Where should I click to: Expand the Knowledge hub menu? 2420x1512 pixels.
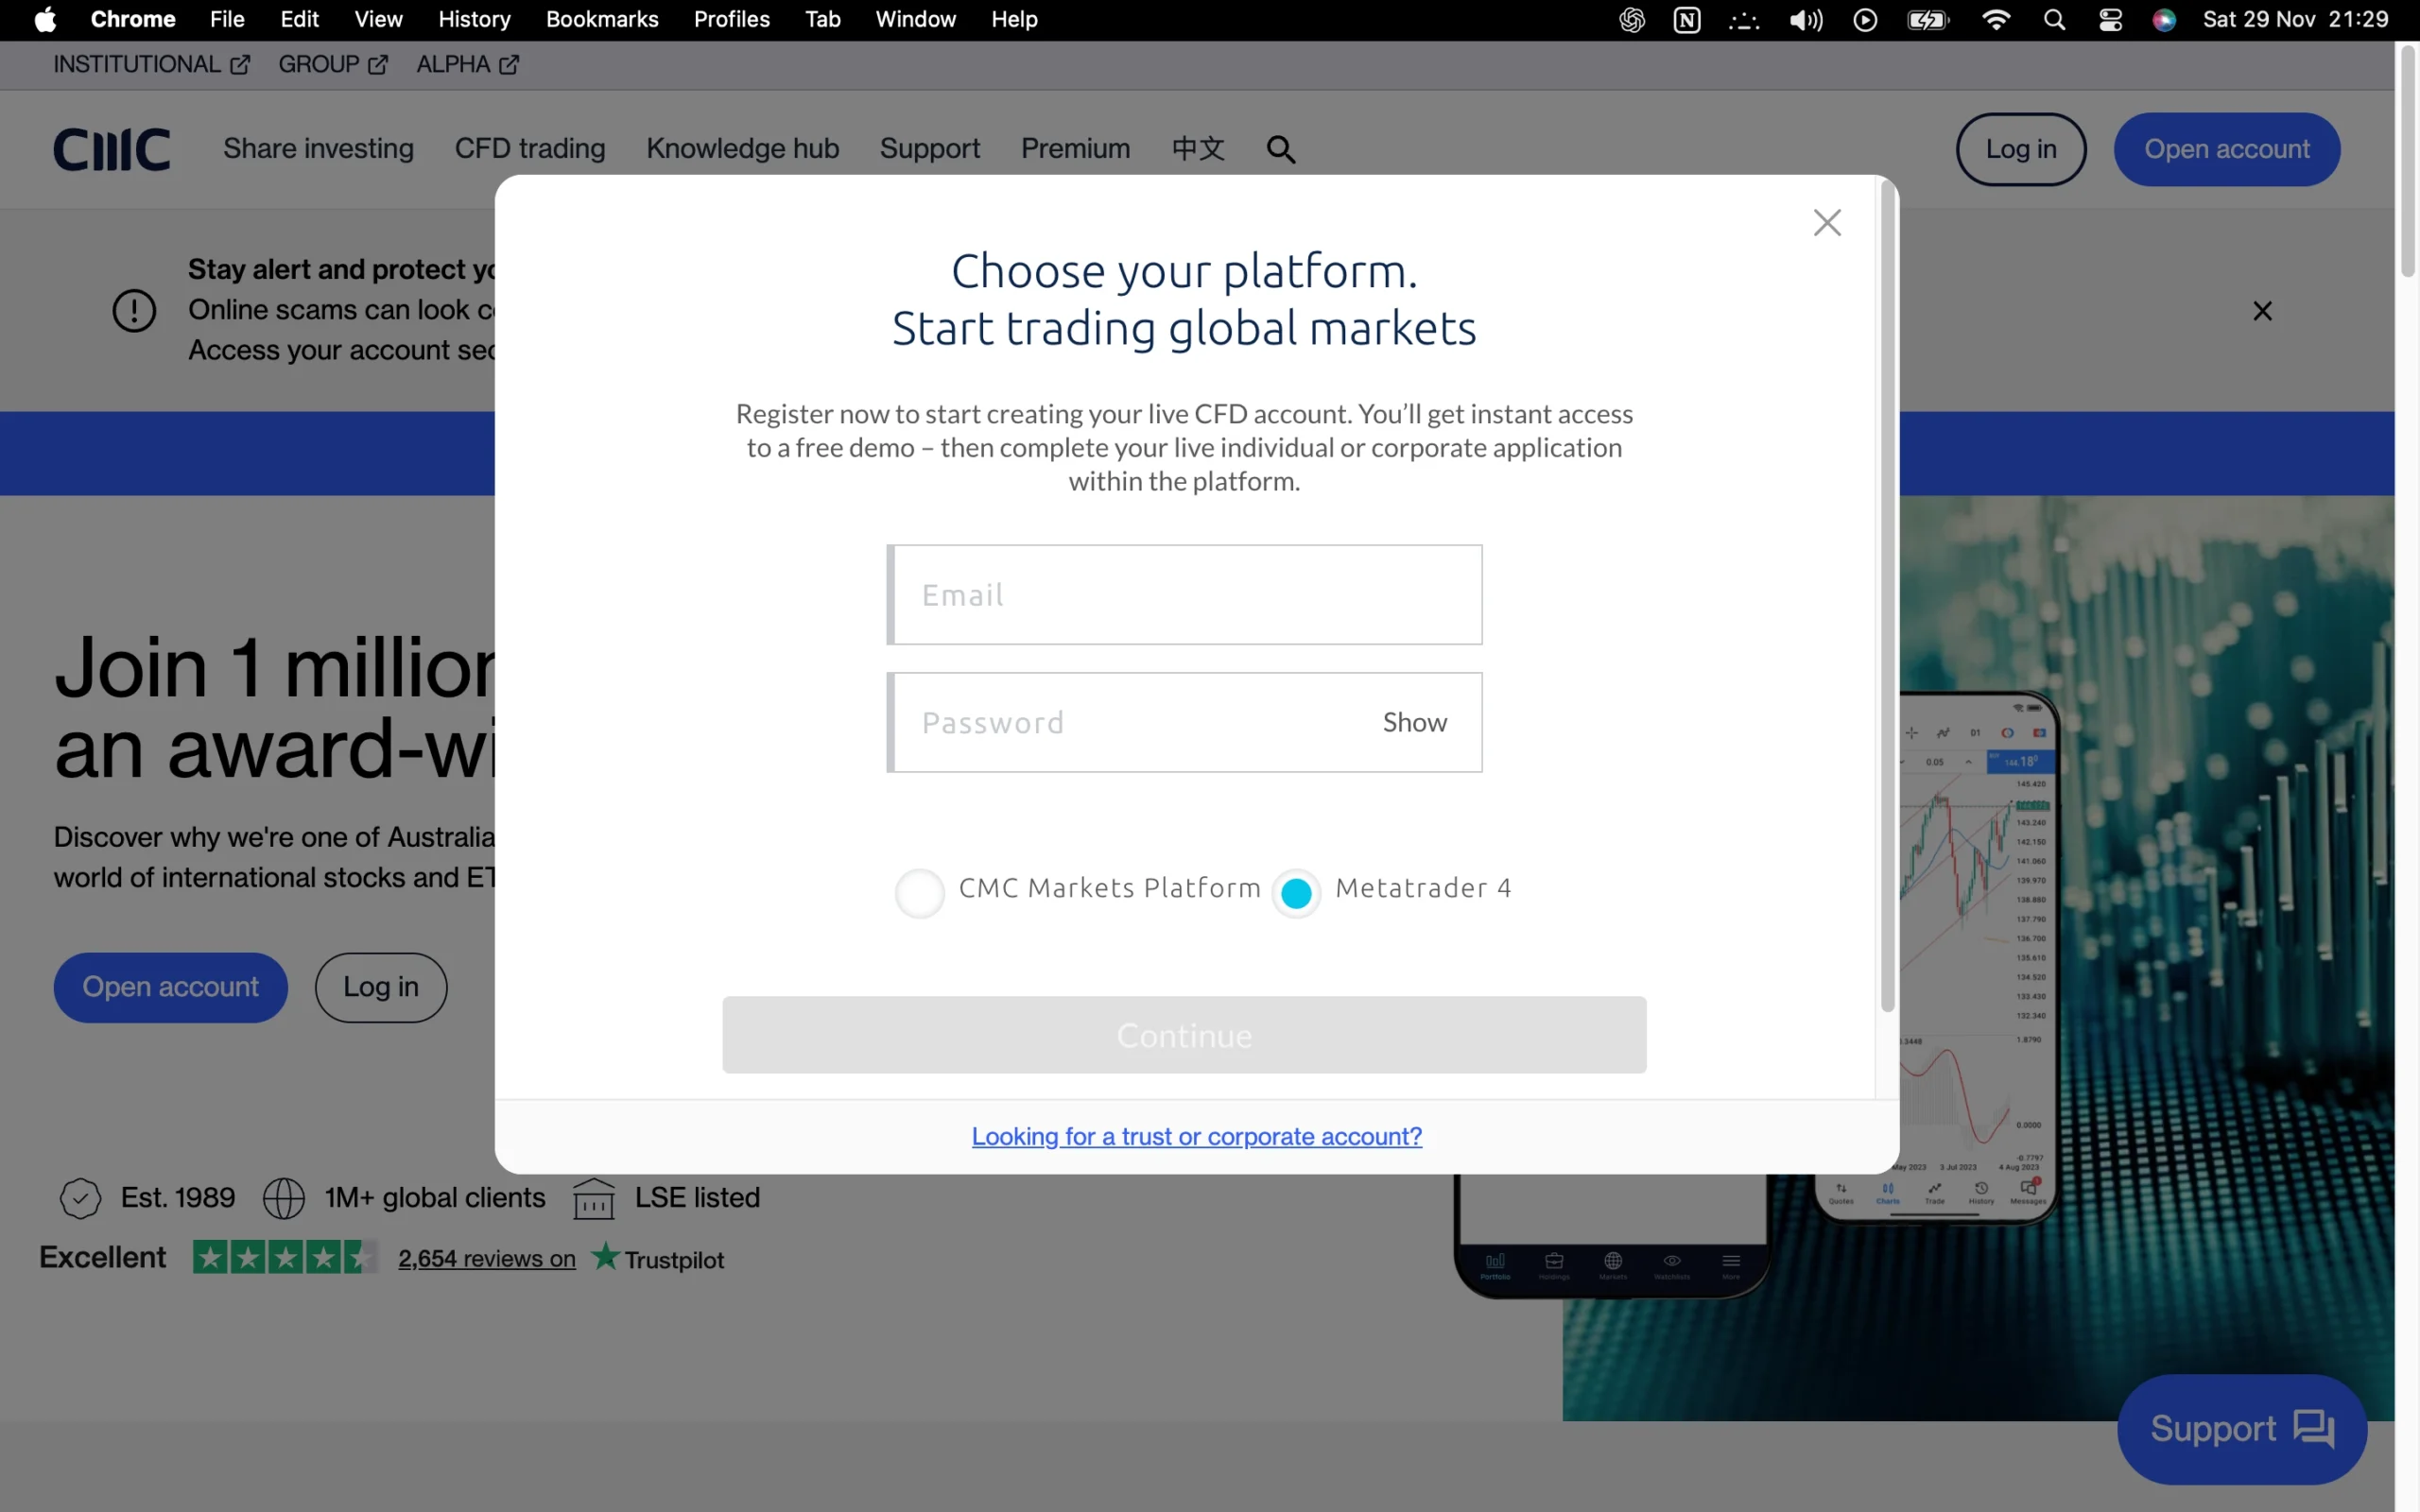[742, 149]
